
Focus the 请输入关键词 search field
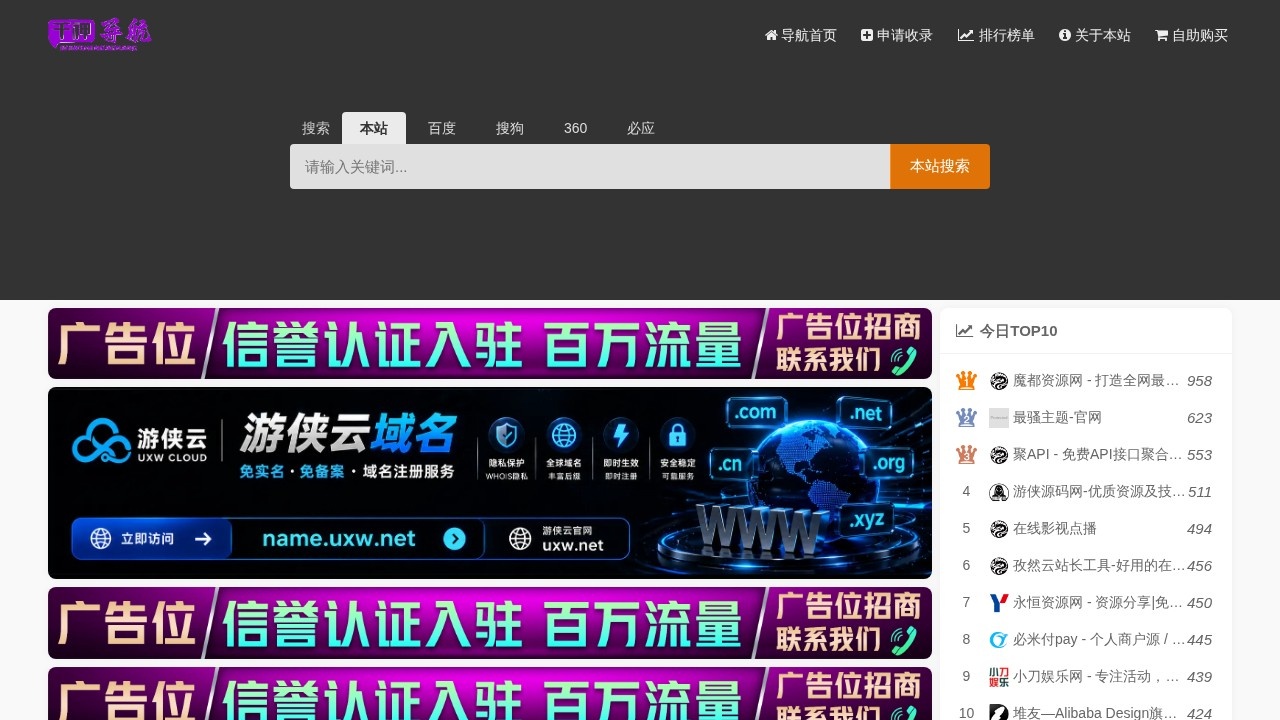click(x=590, y=166)
